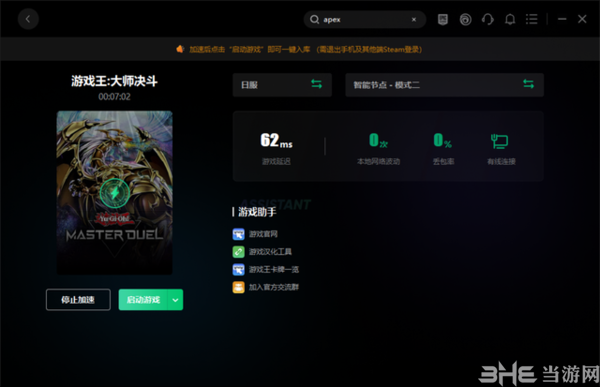This screenshot has width=600, height=387.
Task: Open the Epic games library icon
Action: coord(443,19)
